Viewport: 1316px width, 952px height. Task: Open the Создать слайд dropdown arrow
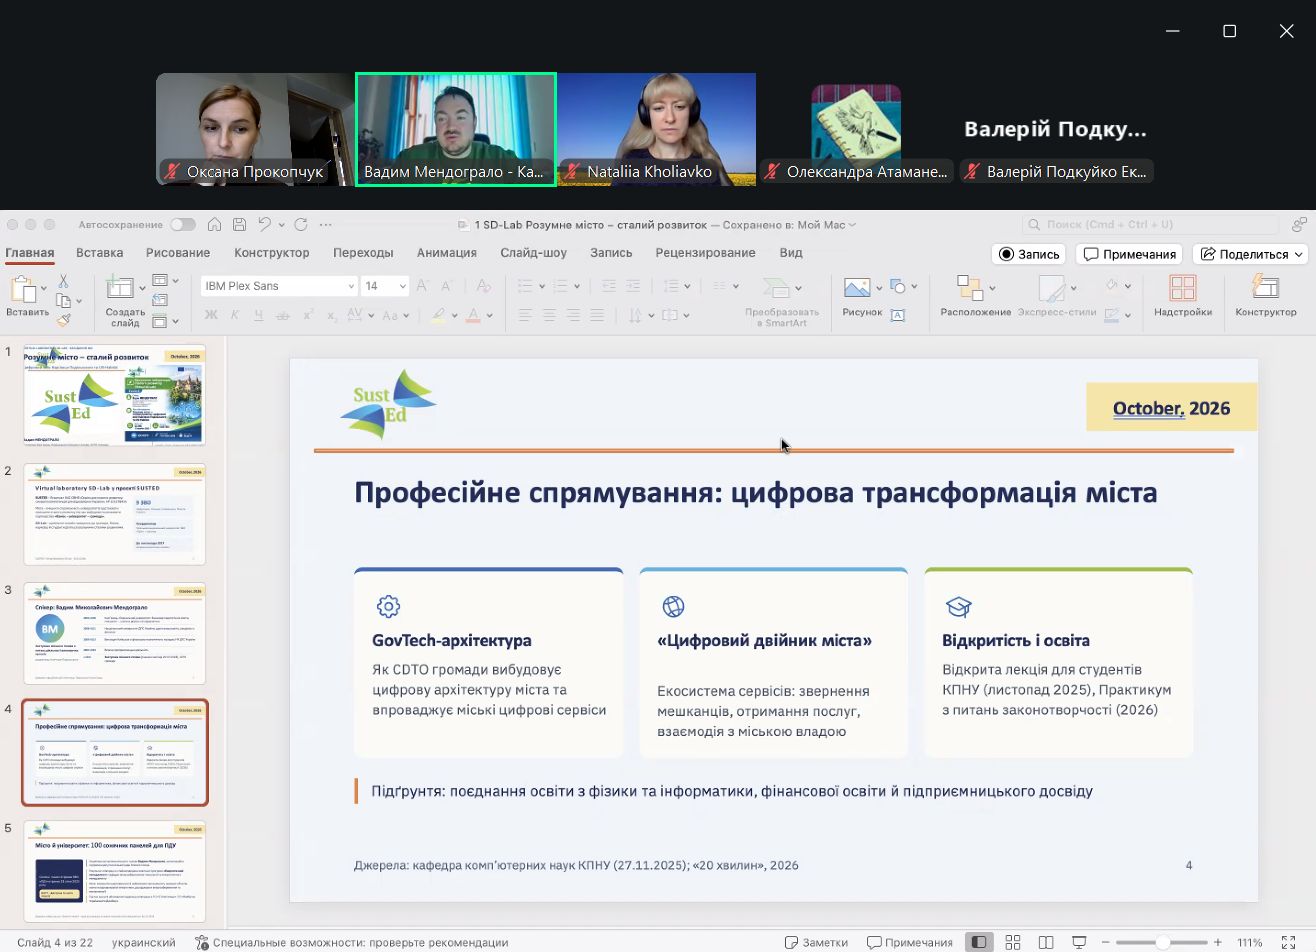143,288
